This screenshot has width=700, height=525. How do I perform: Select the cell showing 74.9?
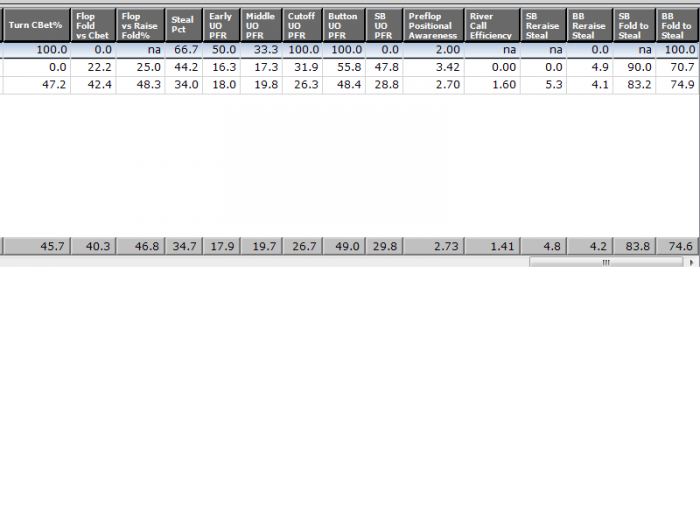(678, 85)
